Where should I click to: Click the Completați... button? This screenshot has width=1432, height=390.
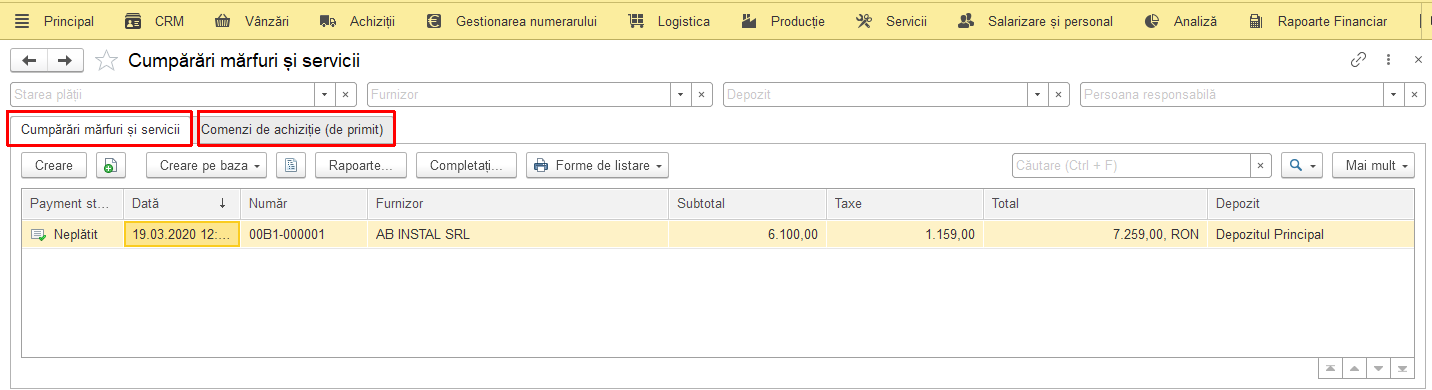click(x=466, y=165)
